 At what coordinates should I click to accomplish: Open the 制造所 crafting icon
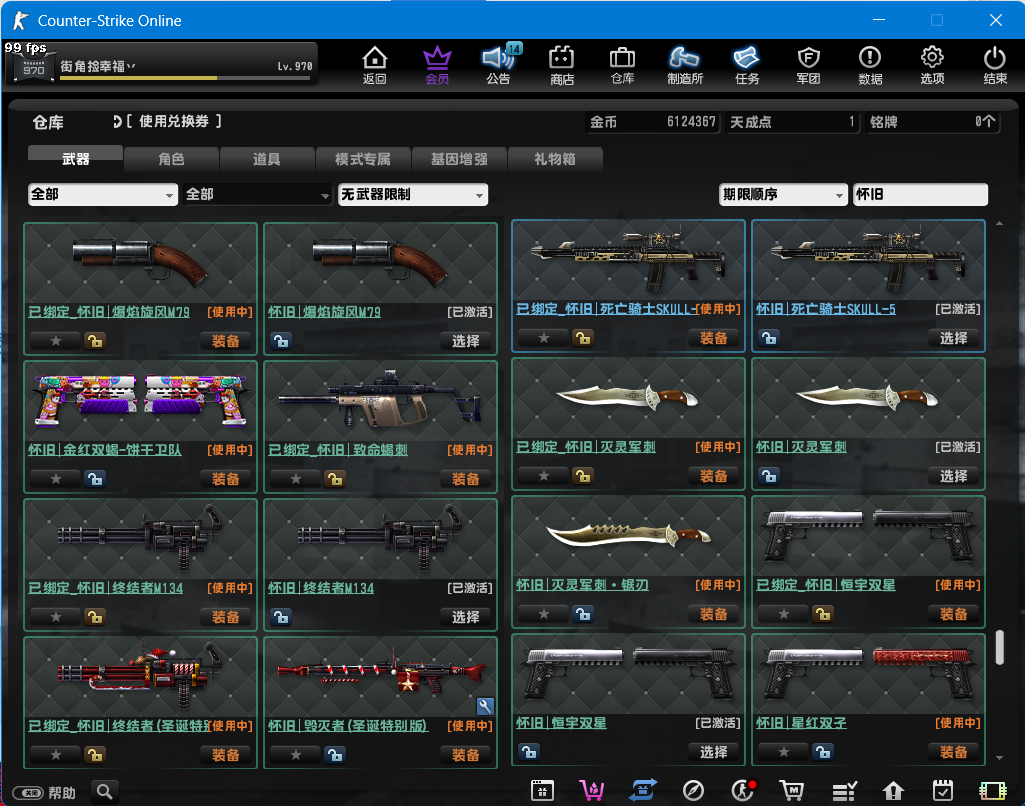tap(684, 65)
